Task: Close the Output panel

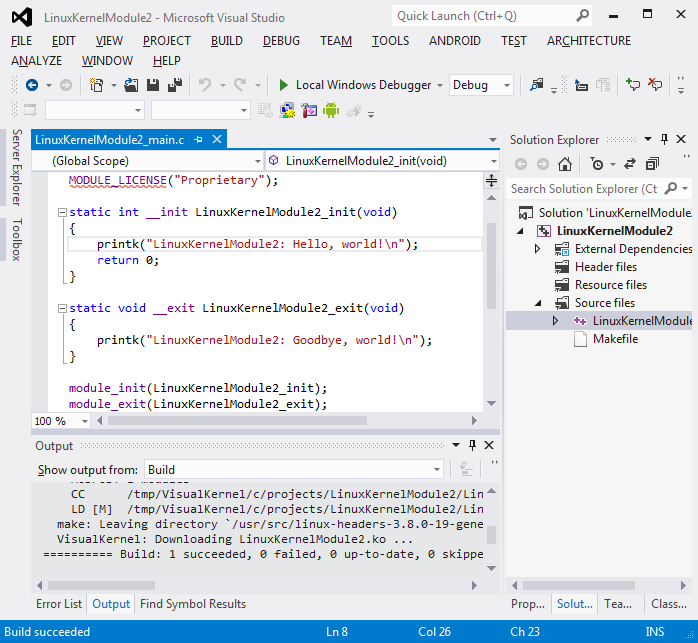Action: pos(489,445)
